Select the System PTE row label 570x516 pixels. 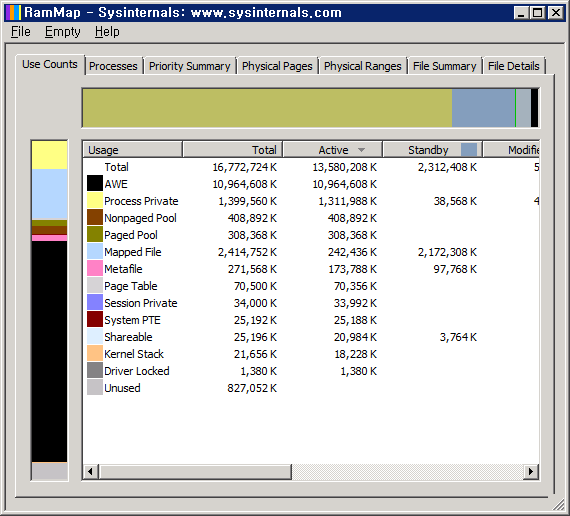pyautogui.click(x=132, y=320)
